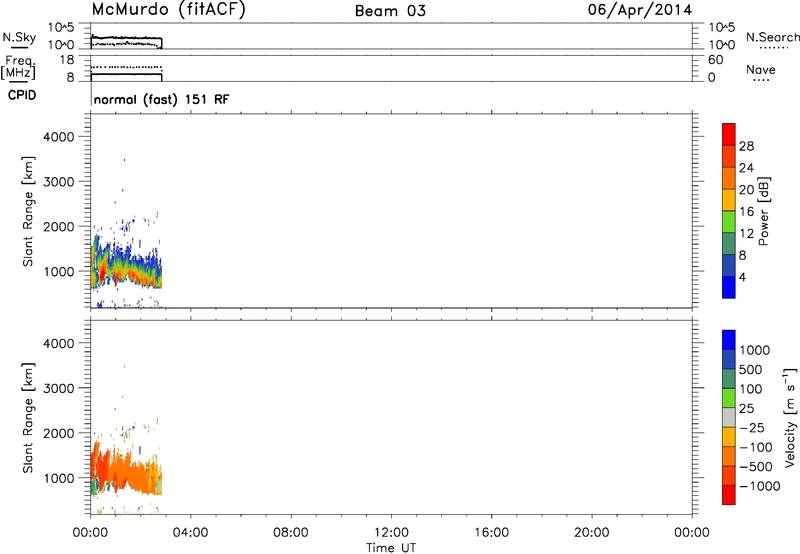Click the Velocity [m s⁻¹] colorbar title

(x=790, y=417)
